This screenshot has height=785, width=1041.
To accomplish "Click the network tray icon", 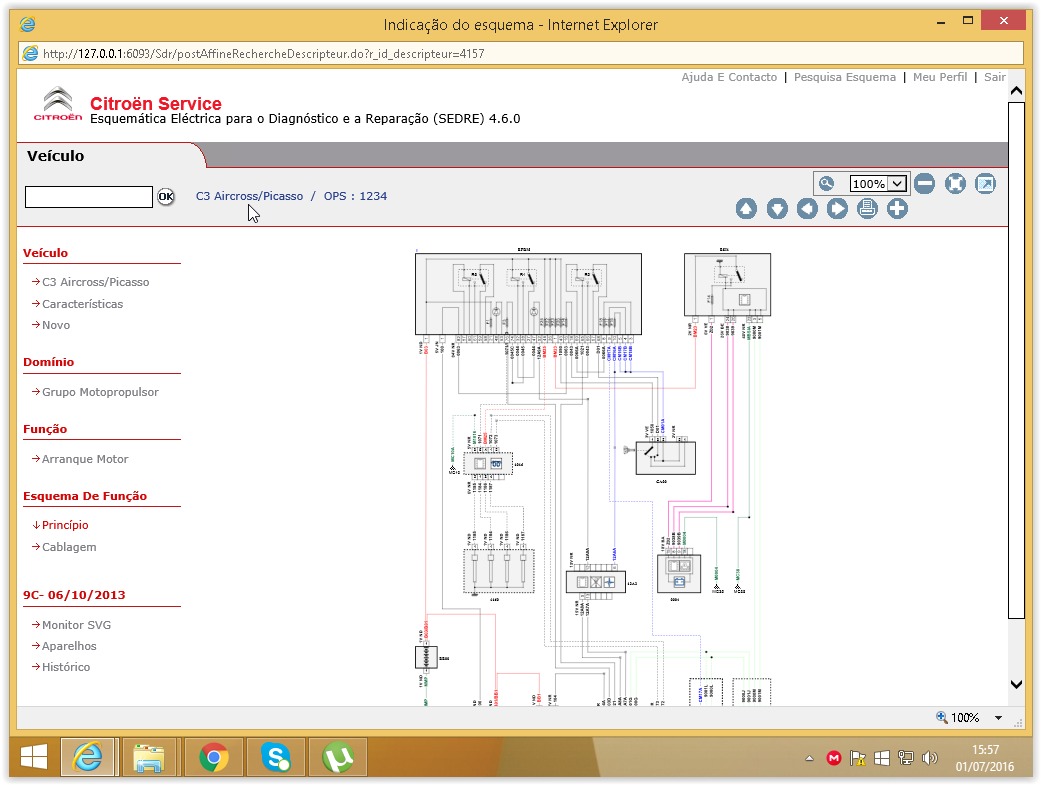I will coord(906,758).
